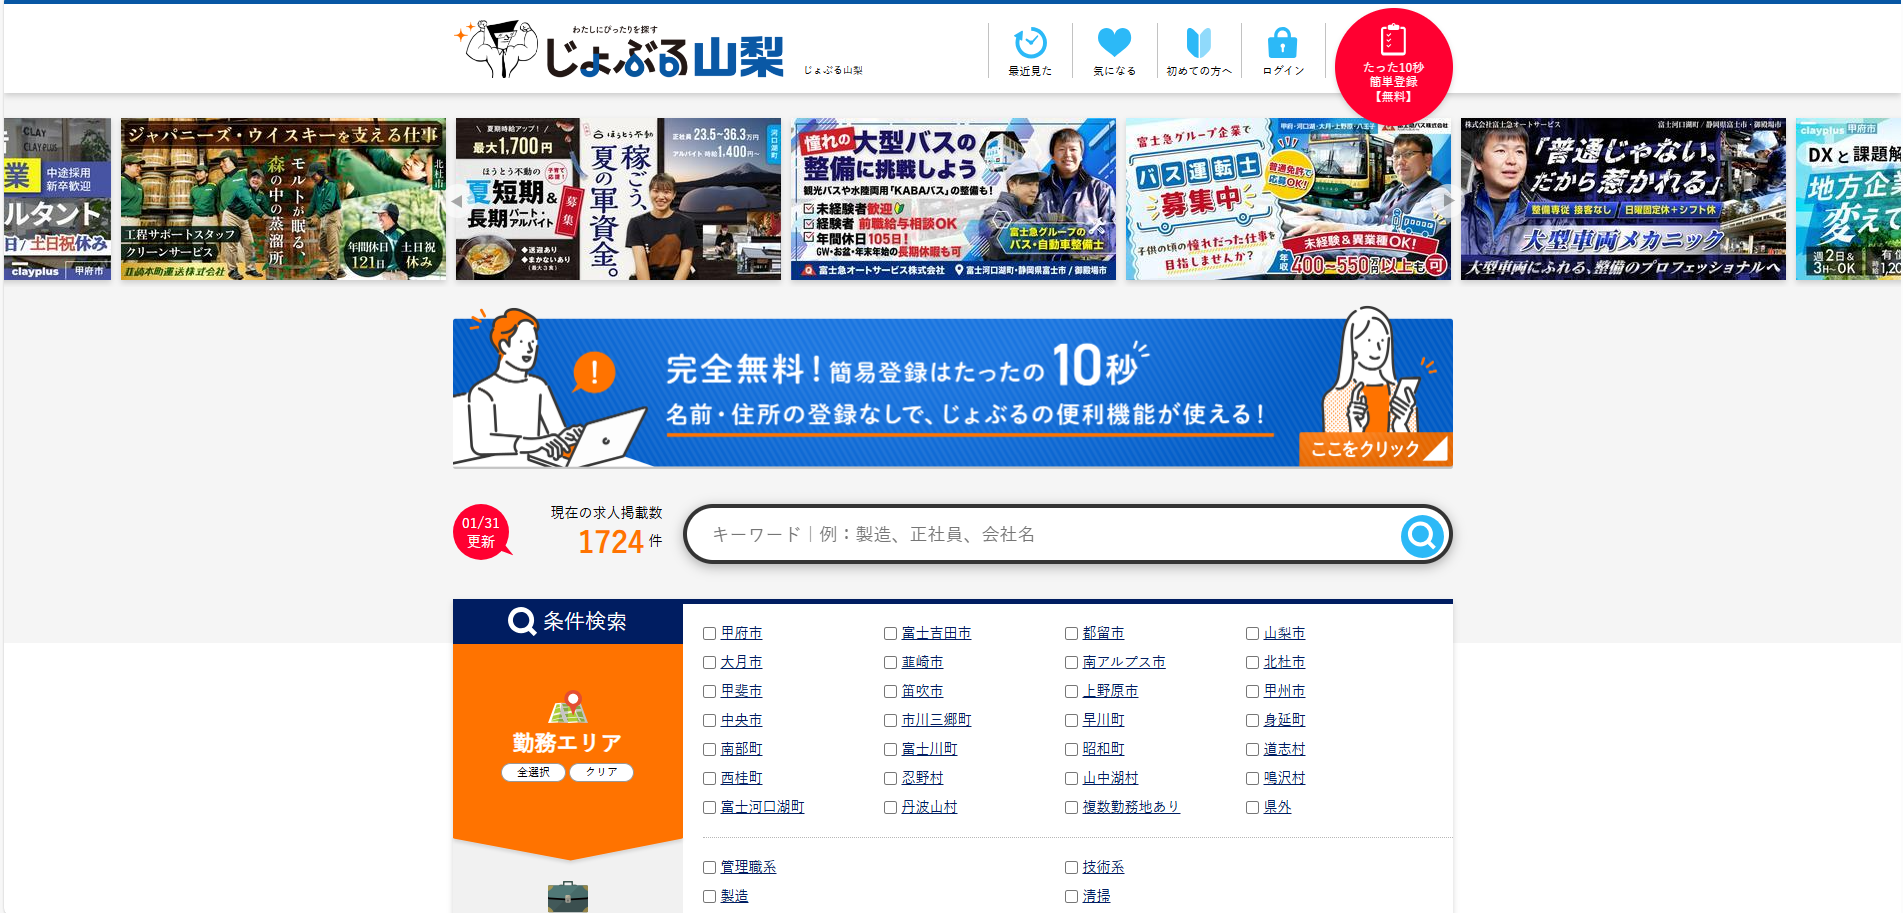
Task: Open the 条件検索 tab header
Action: point(567,622)
